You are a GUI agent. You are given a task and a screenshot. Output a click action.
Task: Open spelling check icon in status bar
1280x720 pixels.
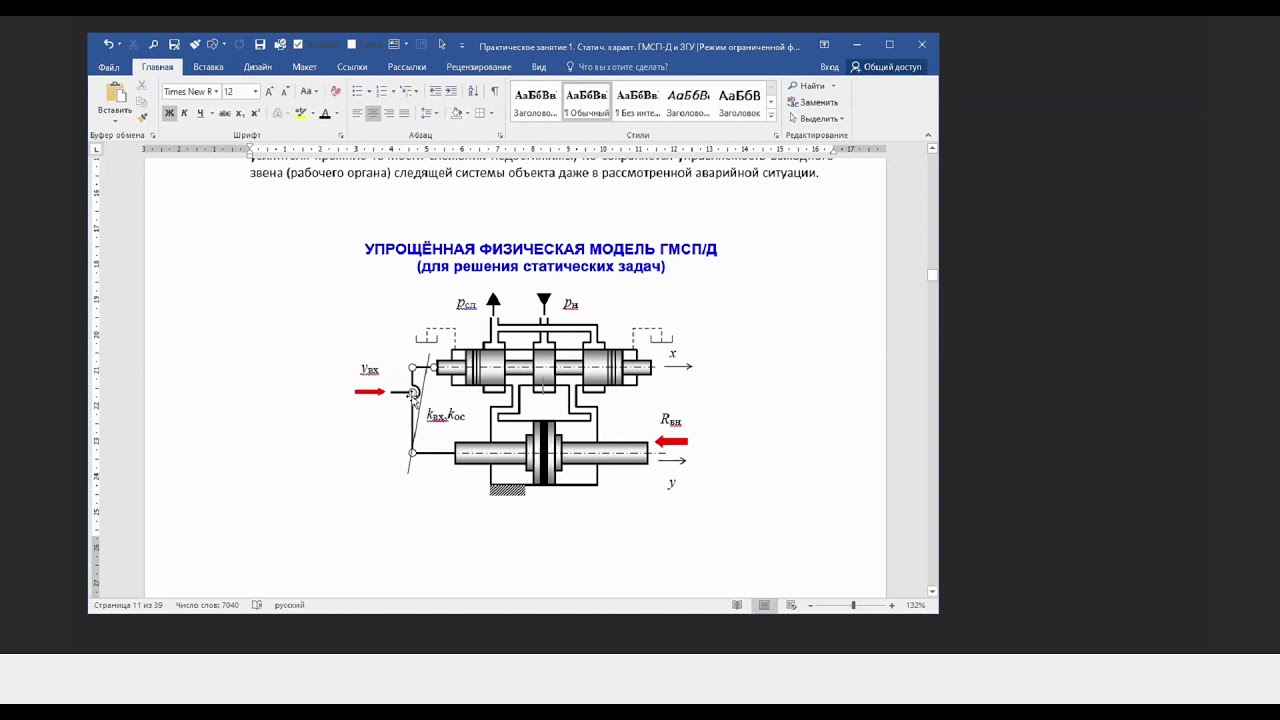pos(257,605)
